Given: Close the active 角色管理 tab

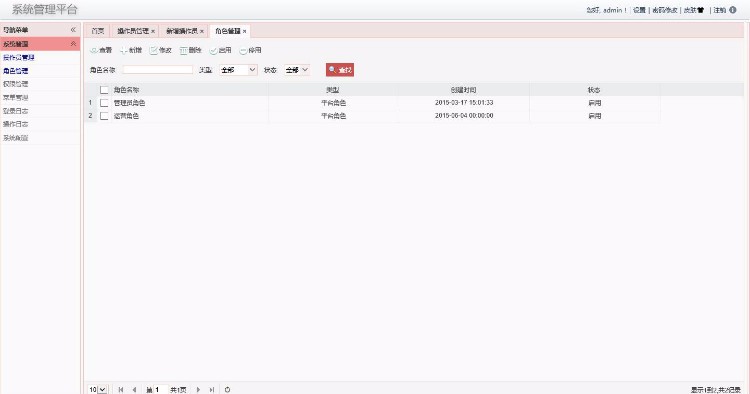Looking at the screenshot, I should click(244, 32).
